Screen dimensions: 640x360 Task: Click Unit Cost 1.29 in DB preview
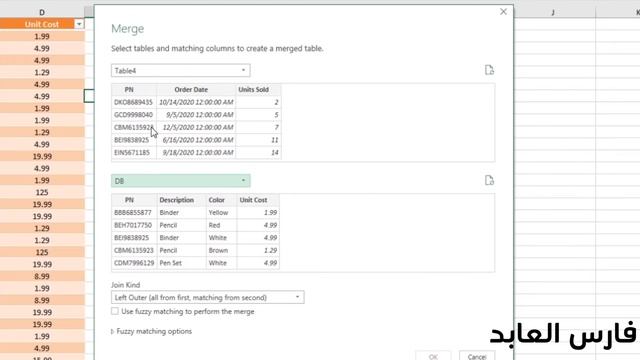tap(258, 251)
